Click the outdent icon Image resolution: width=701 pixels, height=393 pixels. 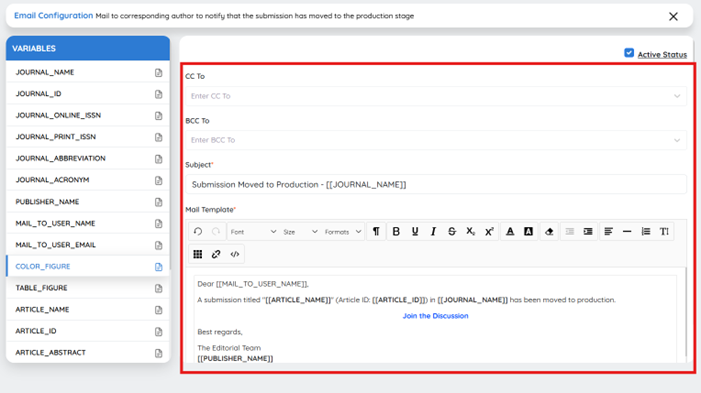tap(570, 232)
